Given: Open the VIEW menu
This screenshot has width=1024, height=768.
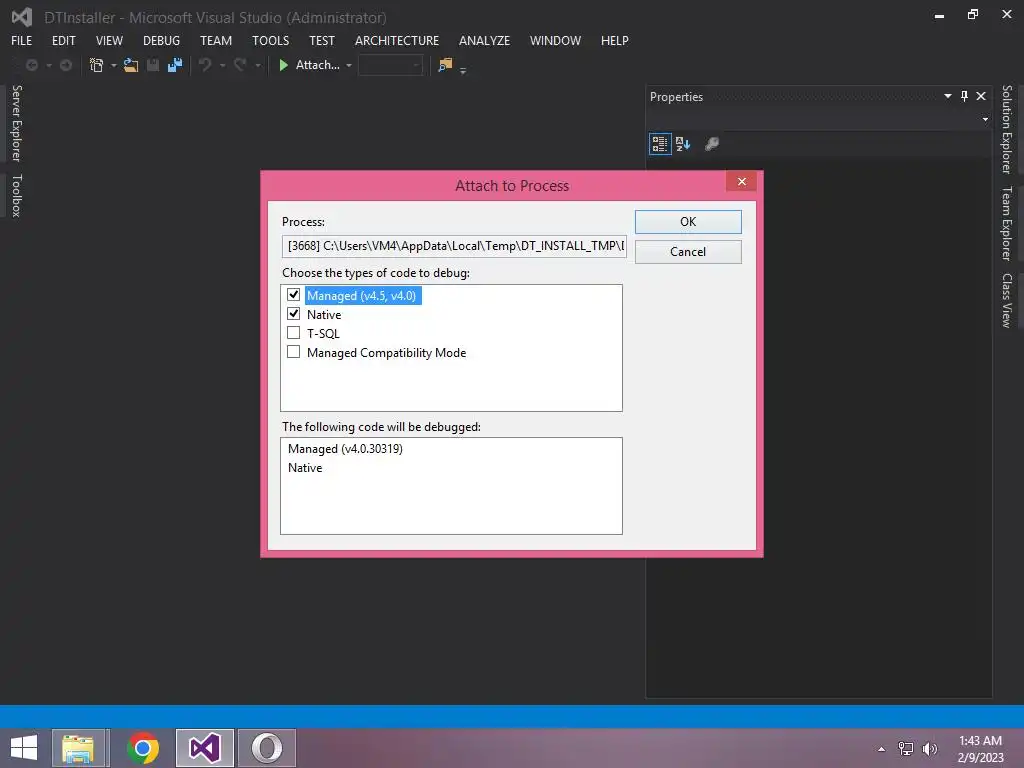Looking at the screenshot, I should [x=109, y=40].
